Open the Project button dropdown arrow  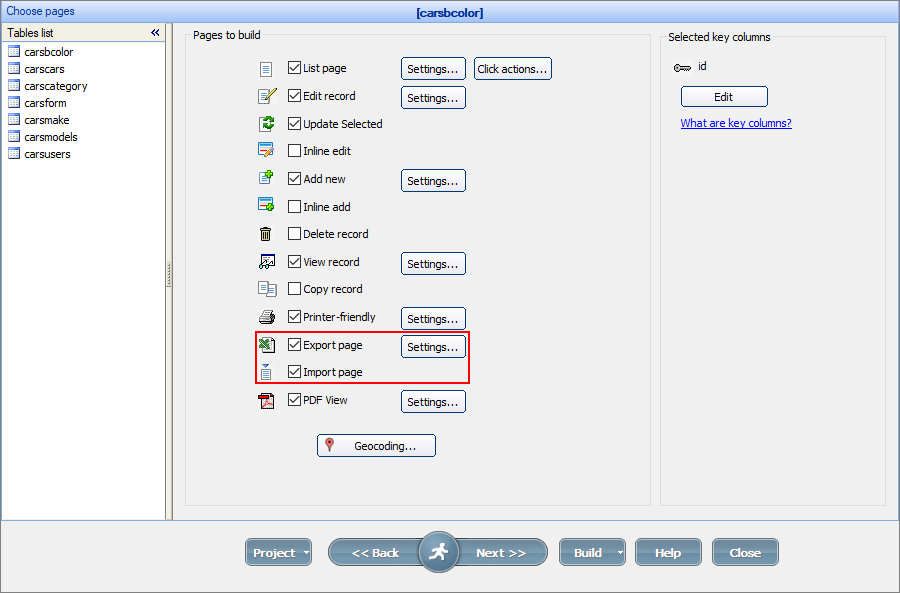click(x=305, y=551)
